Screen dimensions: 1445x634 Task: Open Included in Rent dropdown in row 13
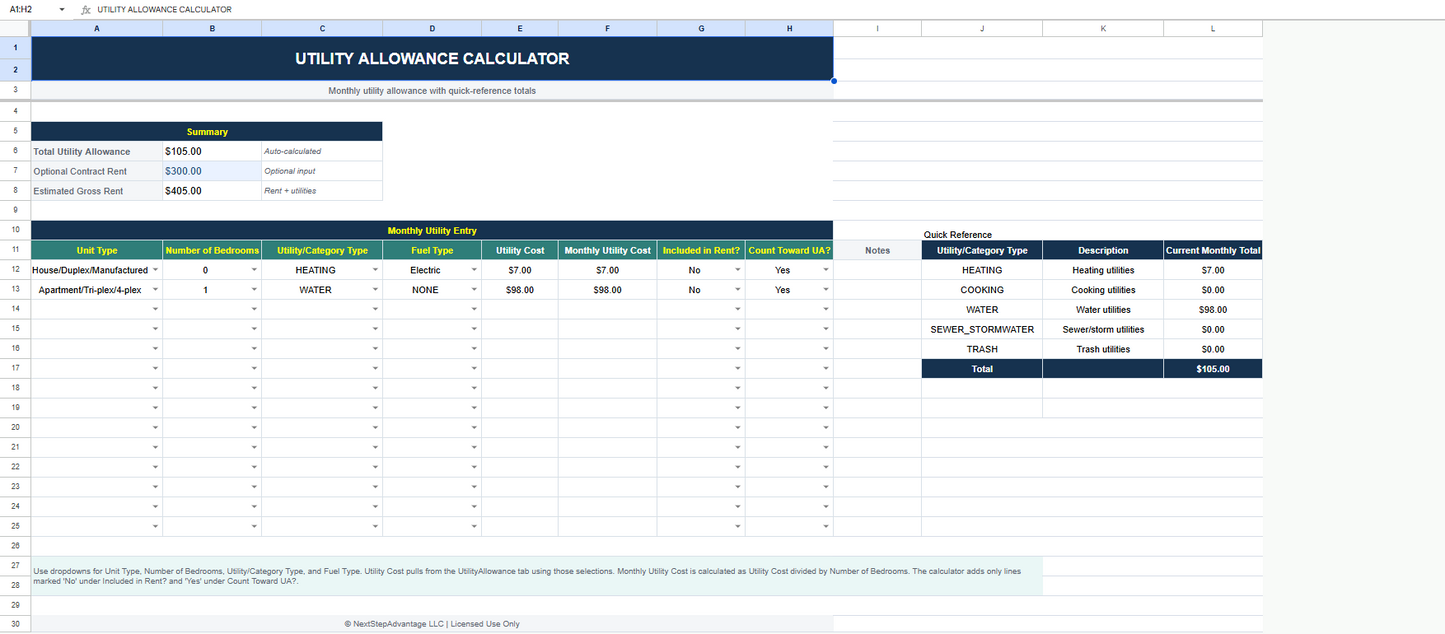tap(738, 290)
